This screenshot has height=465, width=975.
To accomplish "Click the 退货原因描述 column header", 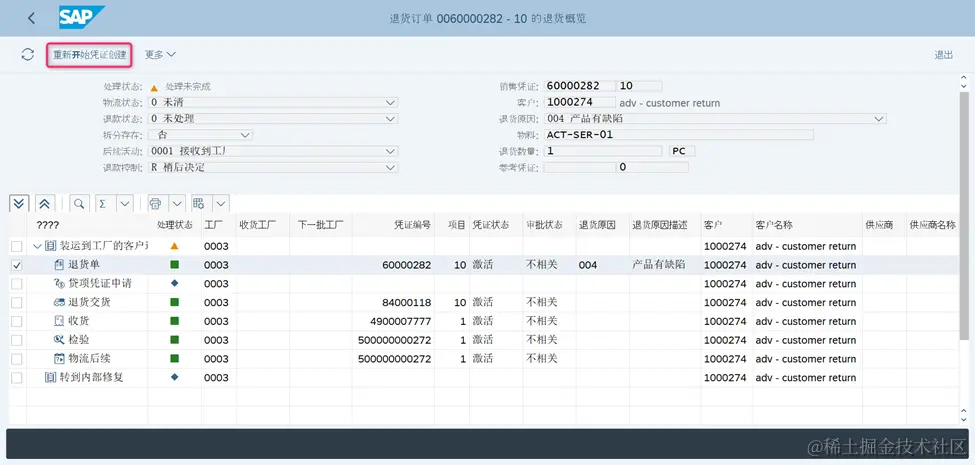I will [660, 225].
